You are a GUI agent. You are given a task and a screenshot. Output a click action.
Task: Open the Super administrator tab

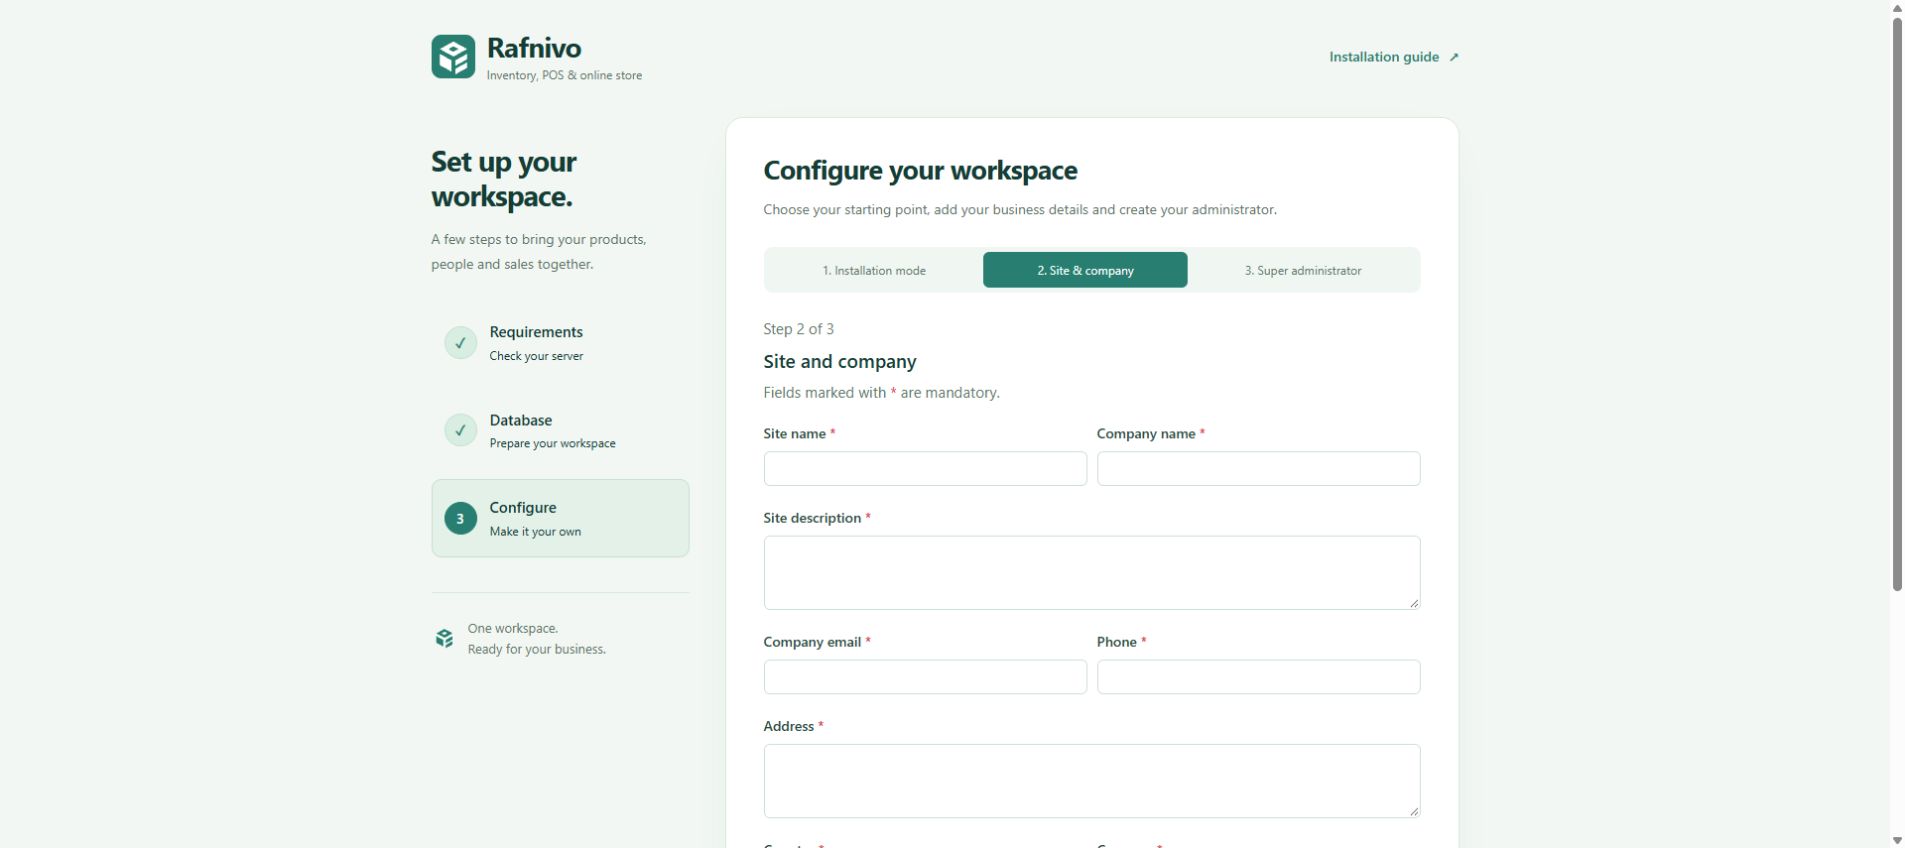1303,270
